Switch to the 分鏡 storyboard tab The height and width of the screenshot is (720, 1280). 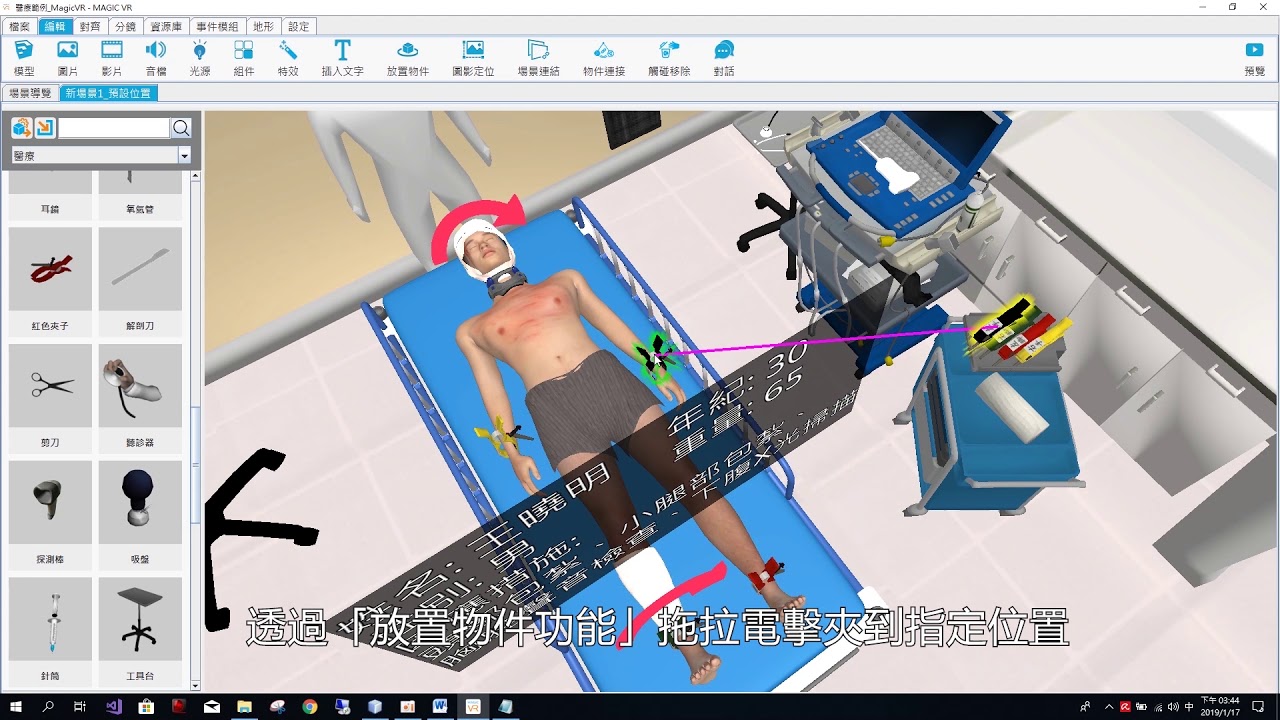point(125,26)
